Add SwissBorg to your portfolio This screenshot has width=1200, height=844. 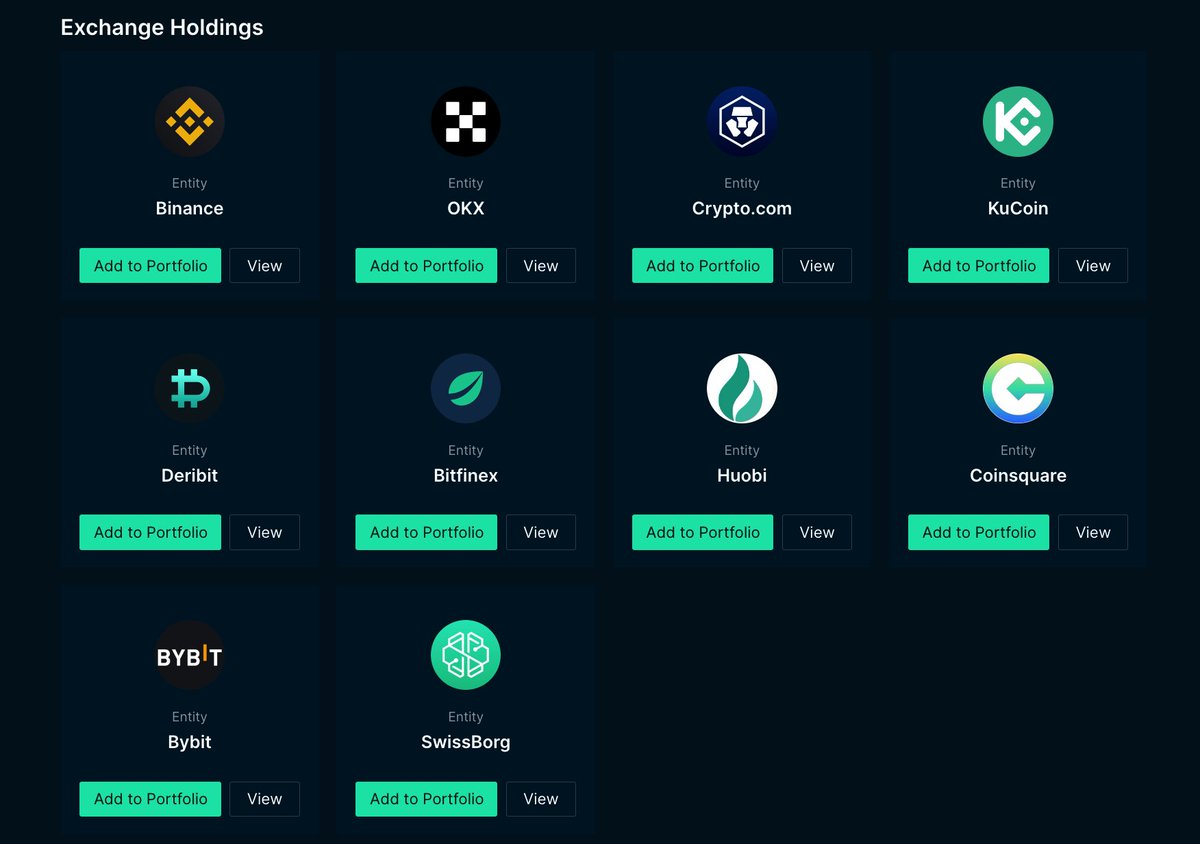[x=426, y=799]
